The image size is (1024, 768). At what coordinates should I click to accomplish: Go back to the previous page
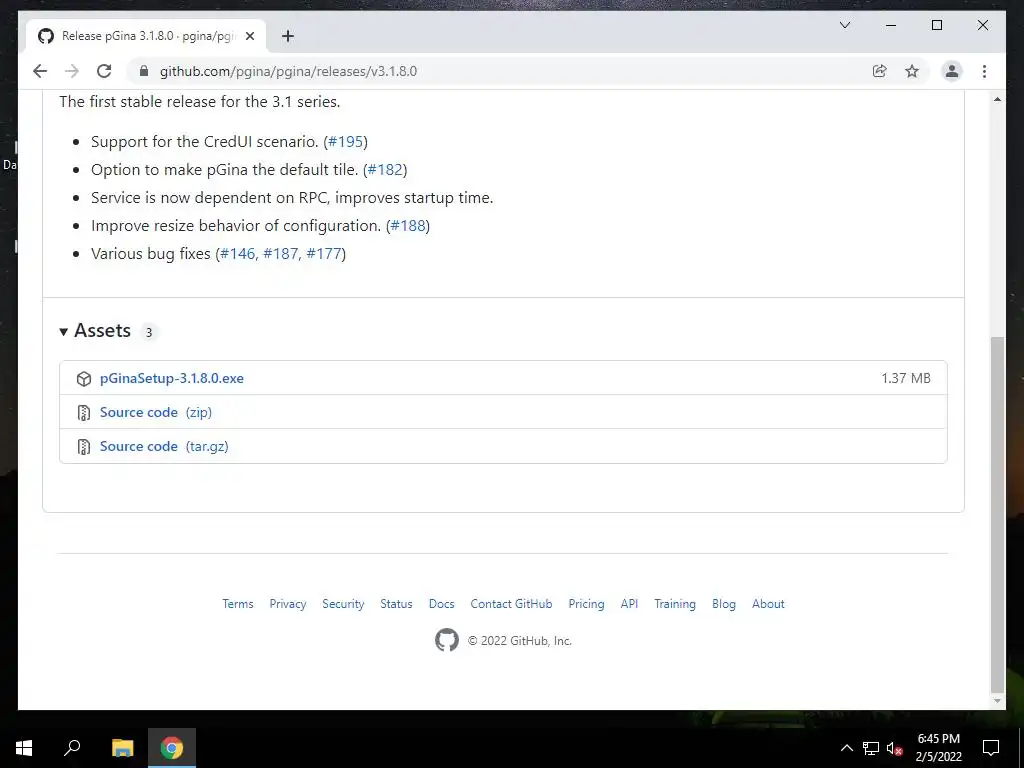click(40, 71)
